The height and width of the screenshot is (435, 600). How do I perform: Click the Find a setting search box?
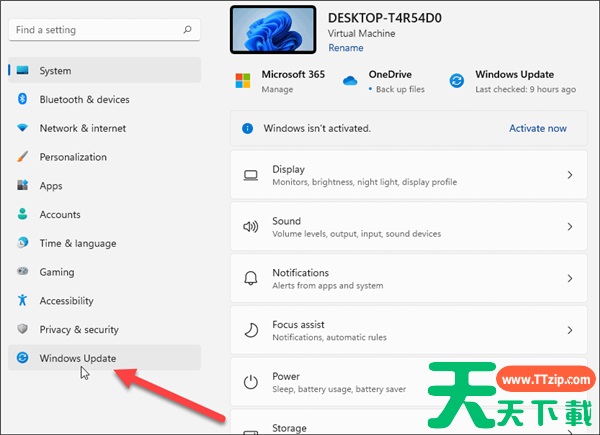104,29
